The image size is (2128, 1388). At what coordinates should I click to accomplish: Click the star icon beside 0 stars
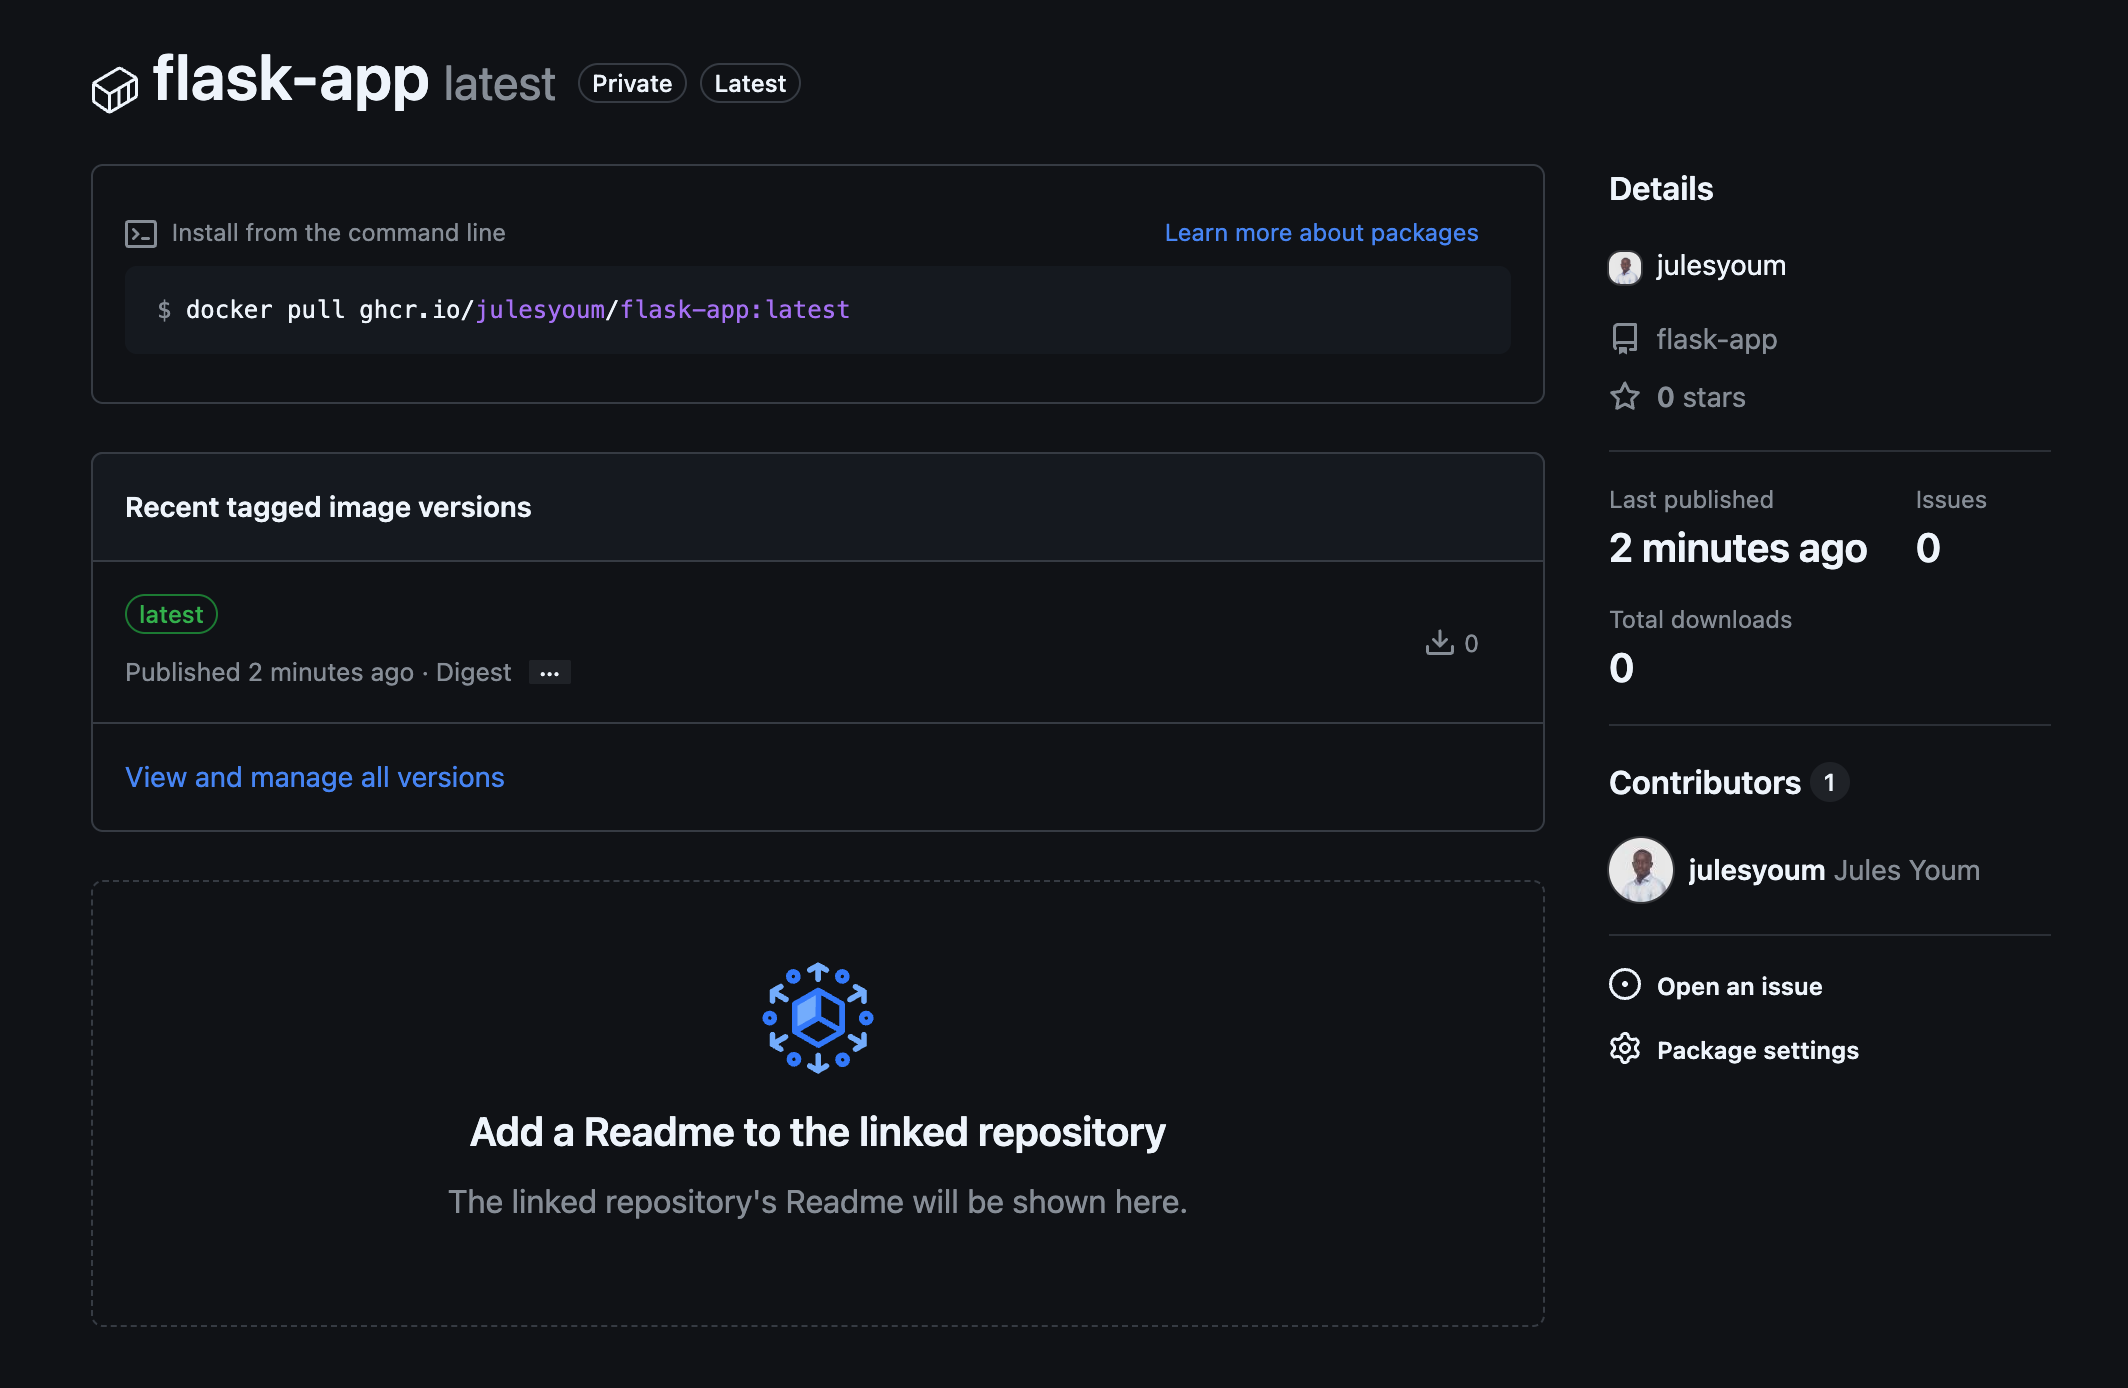pos(1625,397)
